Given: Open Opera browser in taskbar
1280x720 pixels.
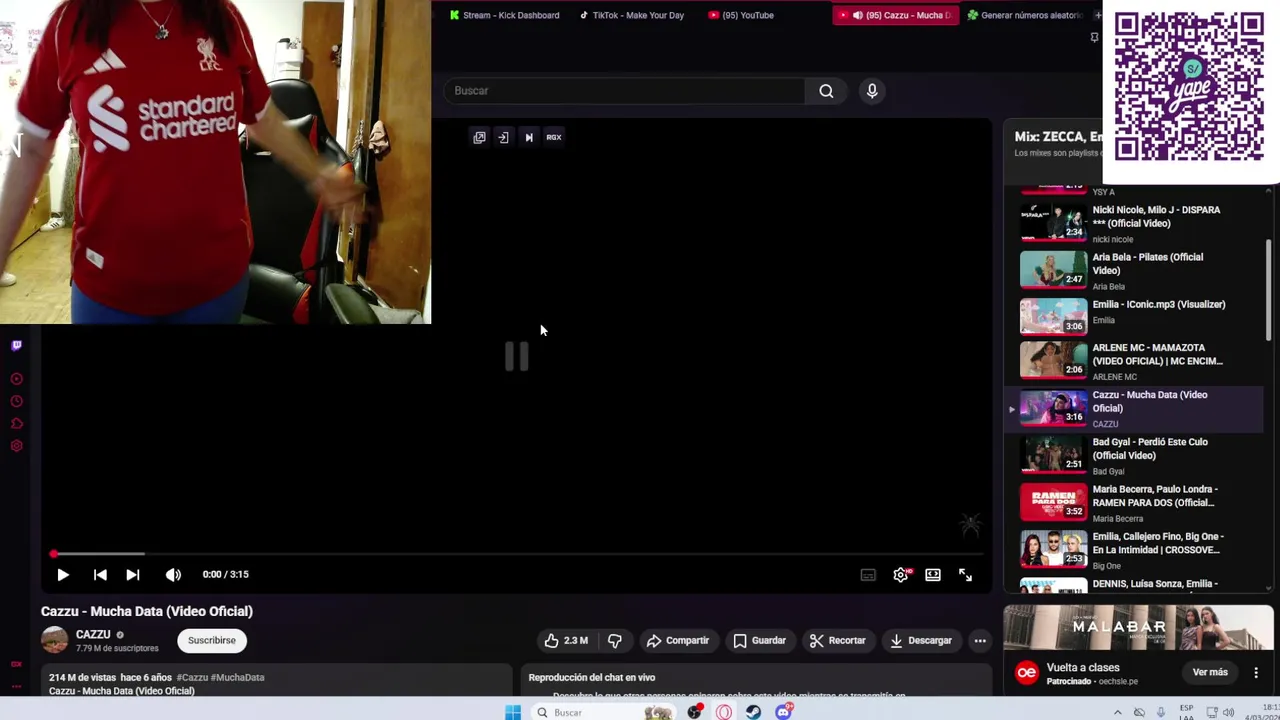Looking at the screenshot, I should (x=724, y=712).
